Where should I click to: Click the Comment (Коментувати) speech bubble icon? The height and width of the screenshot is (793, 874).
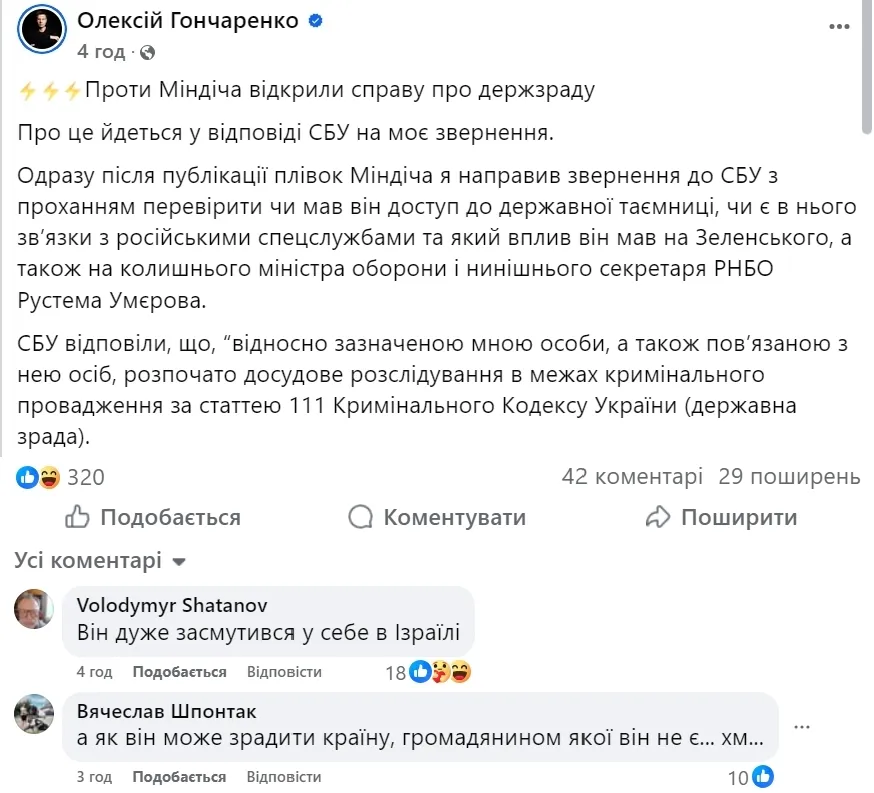(358, 517)
